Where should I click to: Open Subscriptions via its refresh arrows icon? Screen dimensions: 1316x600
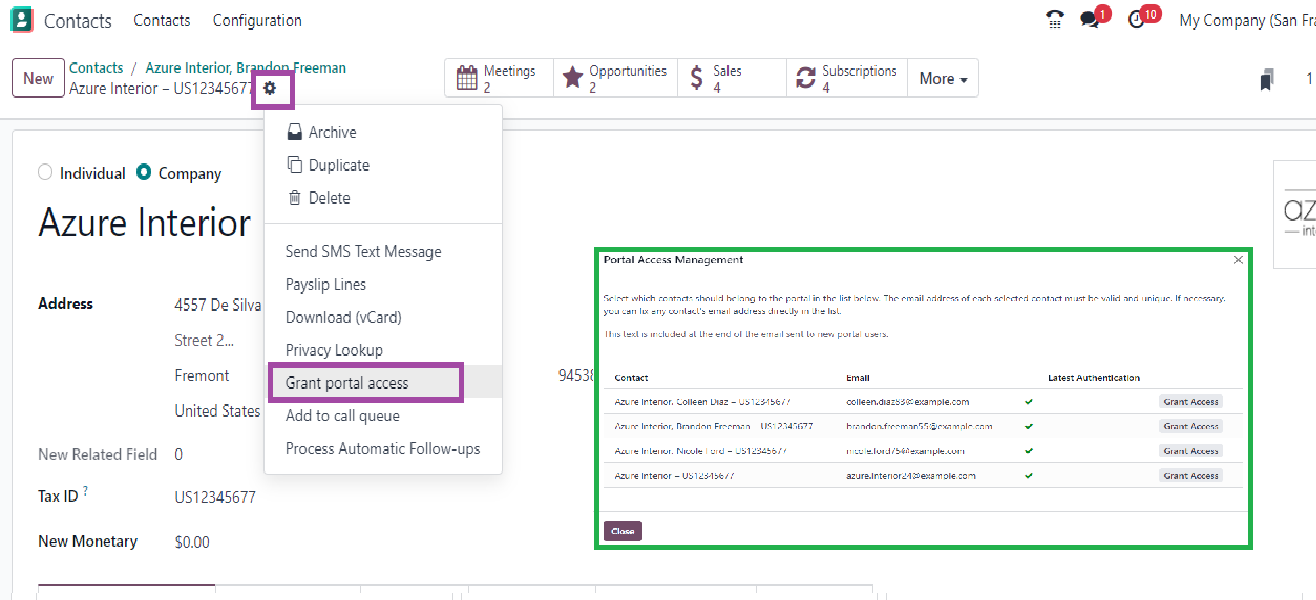coord(805,78)
